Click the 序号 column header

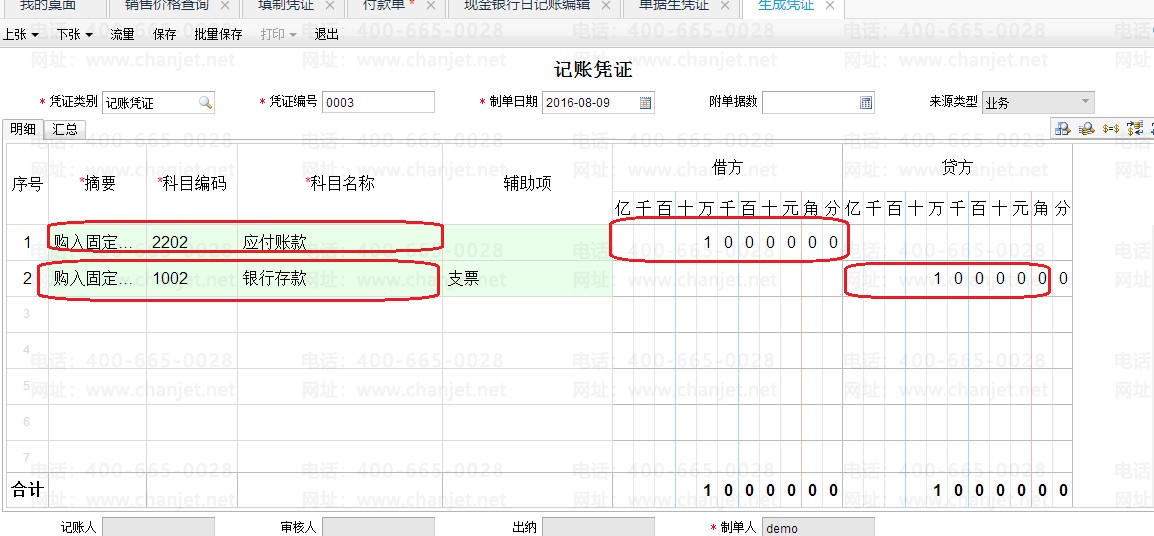[27, 184]
